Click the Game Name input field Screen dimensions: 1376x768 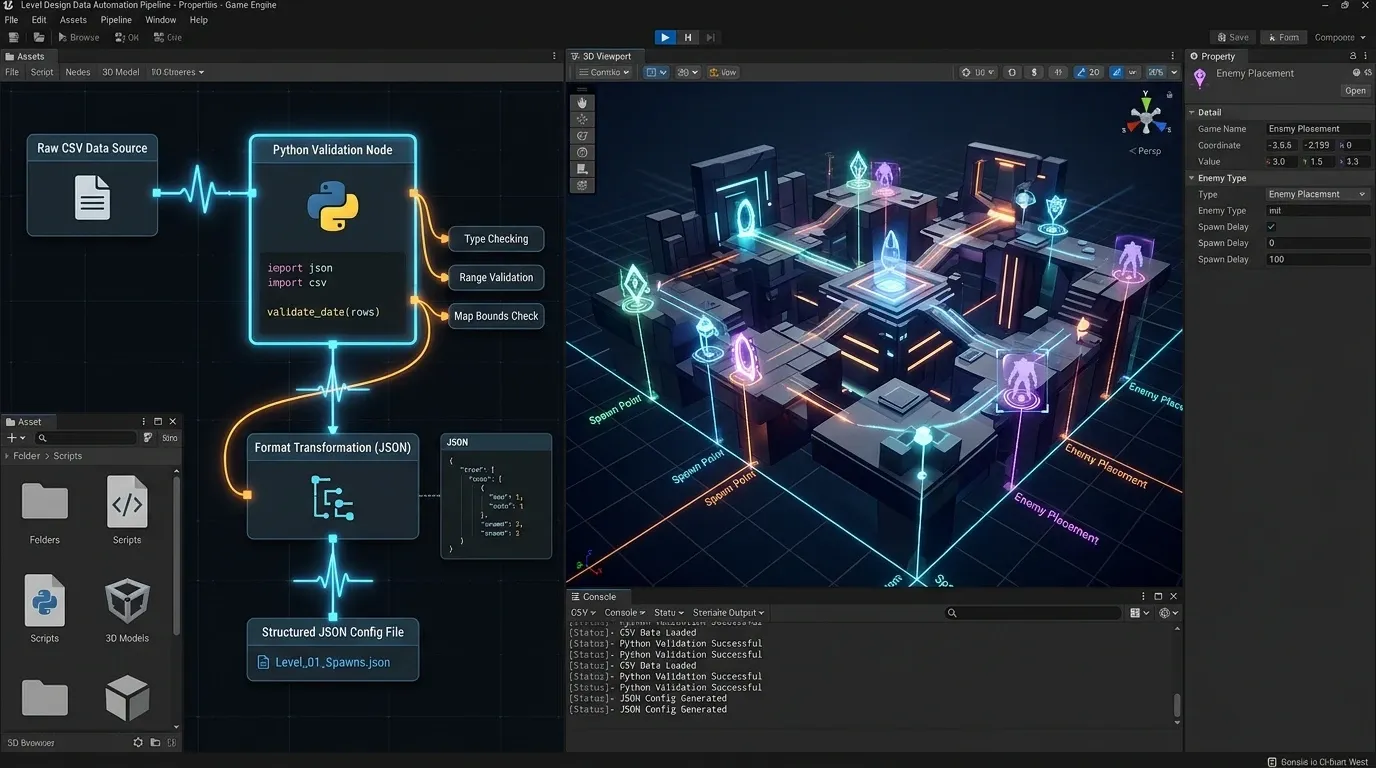tap(1317, 129)
